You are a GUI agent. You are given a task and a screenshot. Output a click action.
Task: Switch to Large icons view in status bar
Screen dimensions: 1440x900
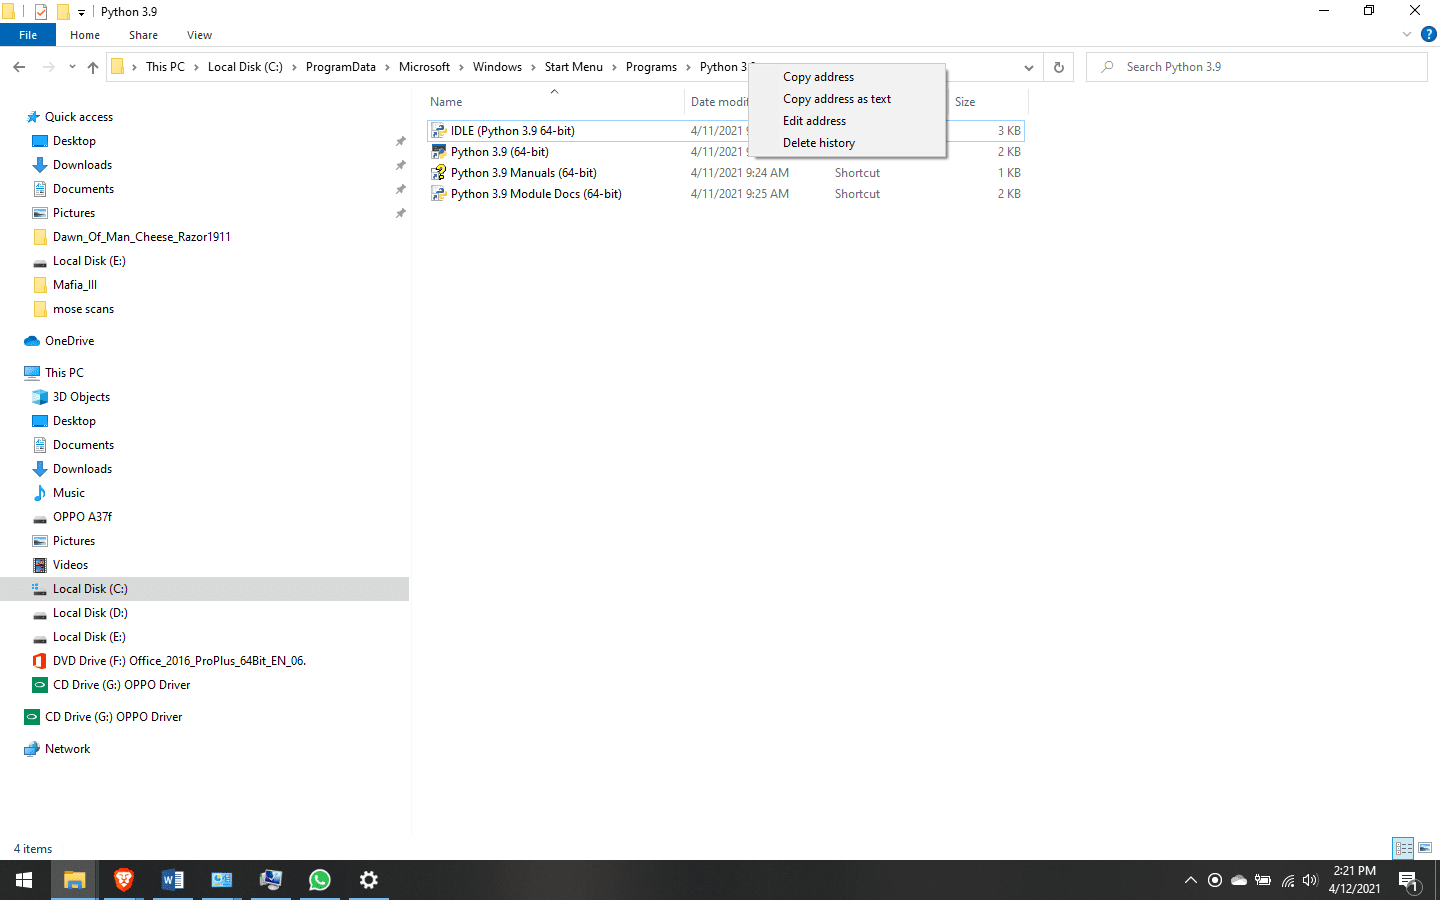(1425, 848)
